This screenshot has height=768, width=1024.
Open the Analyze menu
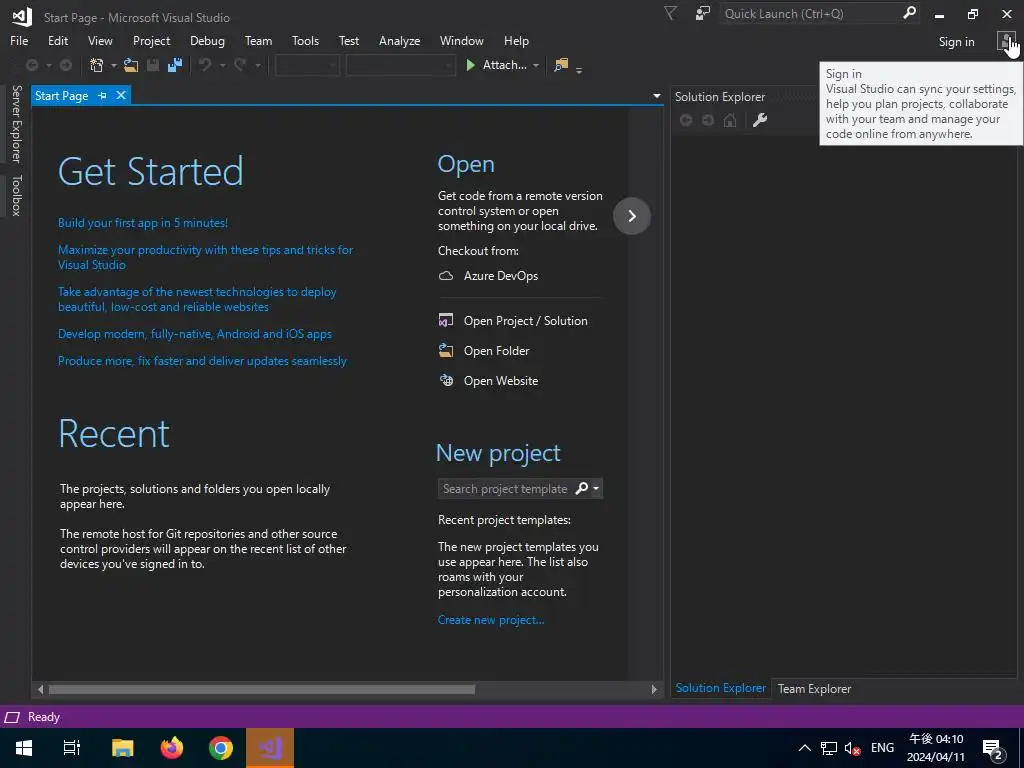399,40
